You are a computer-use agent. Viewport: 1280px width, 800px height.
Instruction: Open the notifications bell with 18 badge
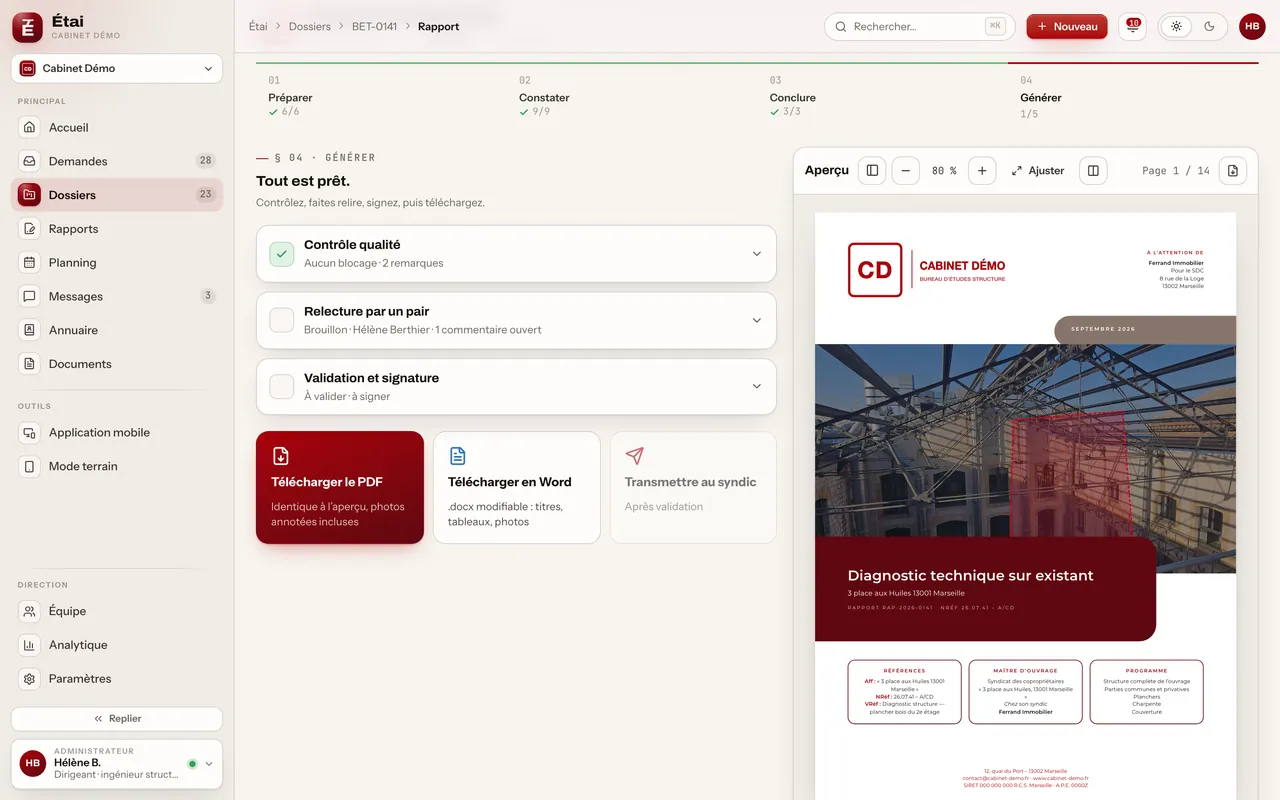1132,26
